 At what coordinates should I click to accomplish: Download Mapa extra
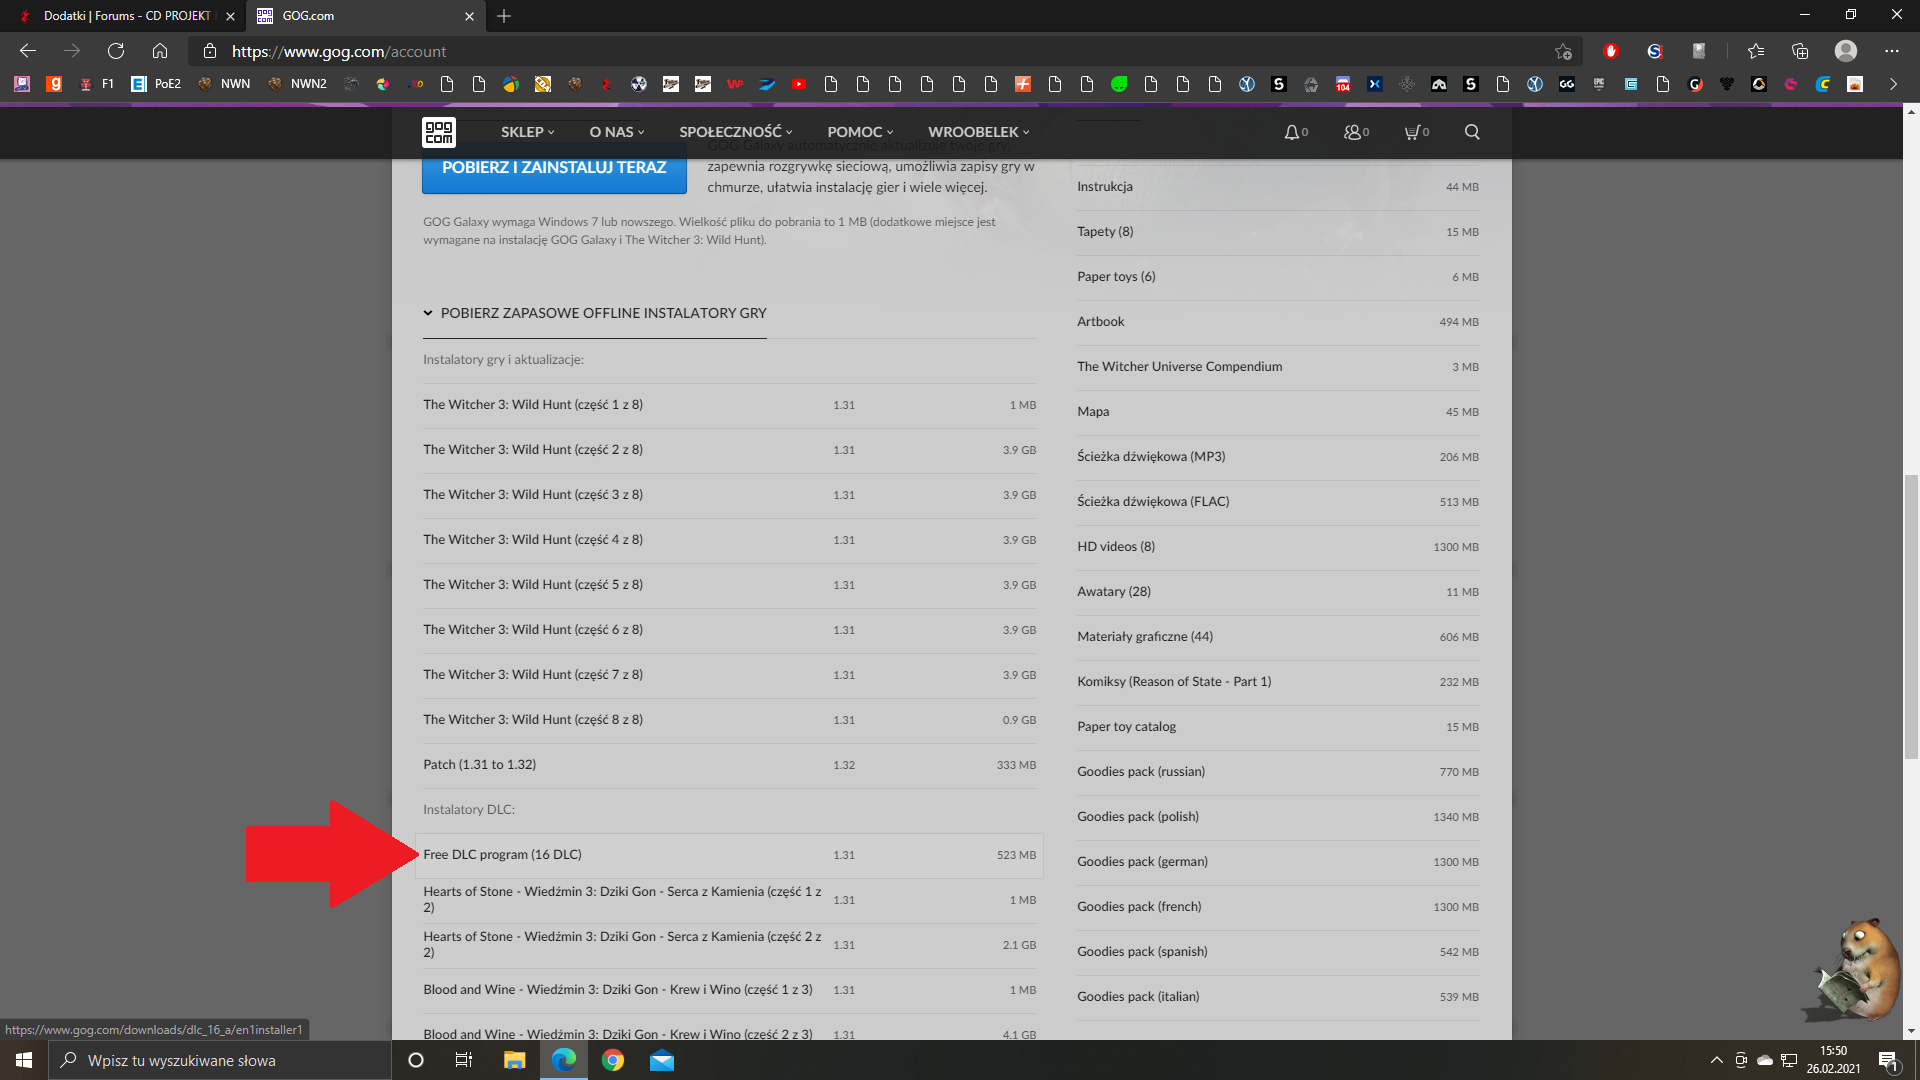pos(1277,412)
